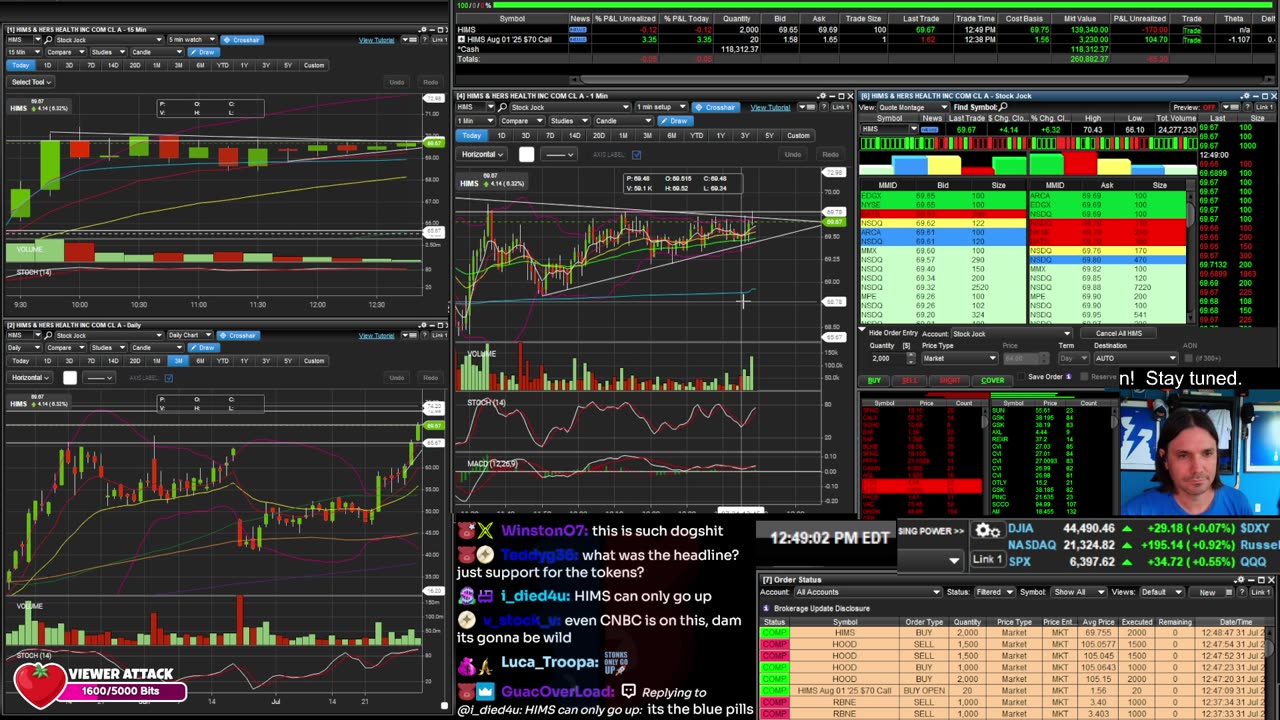Screen dimensions: 1280x720
Task: Click the white line color swatch in 1 Min chart
Action: (x=526, y=155)
